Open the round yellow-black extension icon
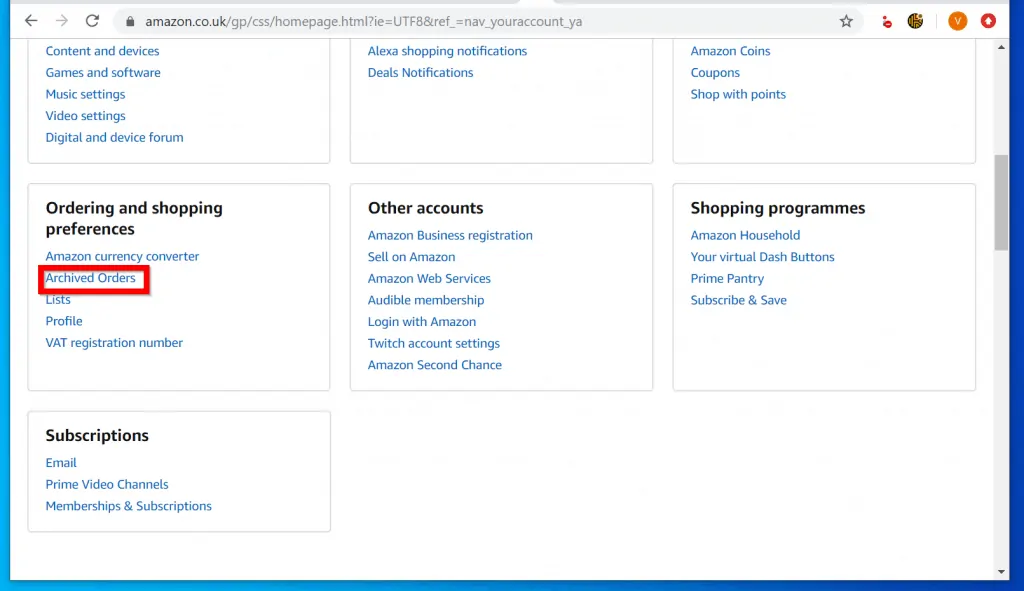The width and height of the screenshot is (1024, 591). click(x=916, y=21)
